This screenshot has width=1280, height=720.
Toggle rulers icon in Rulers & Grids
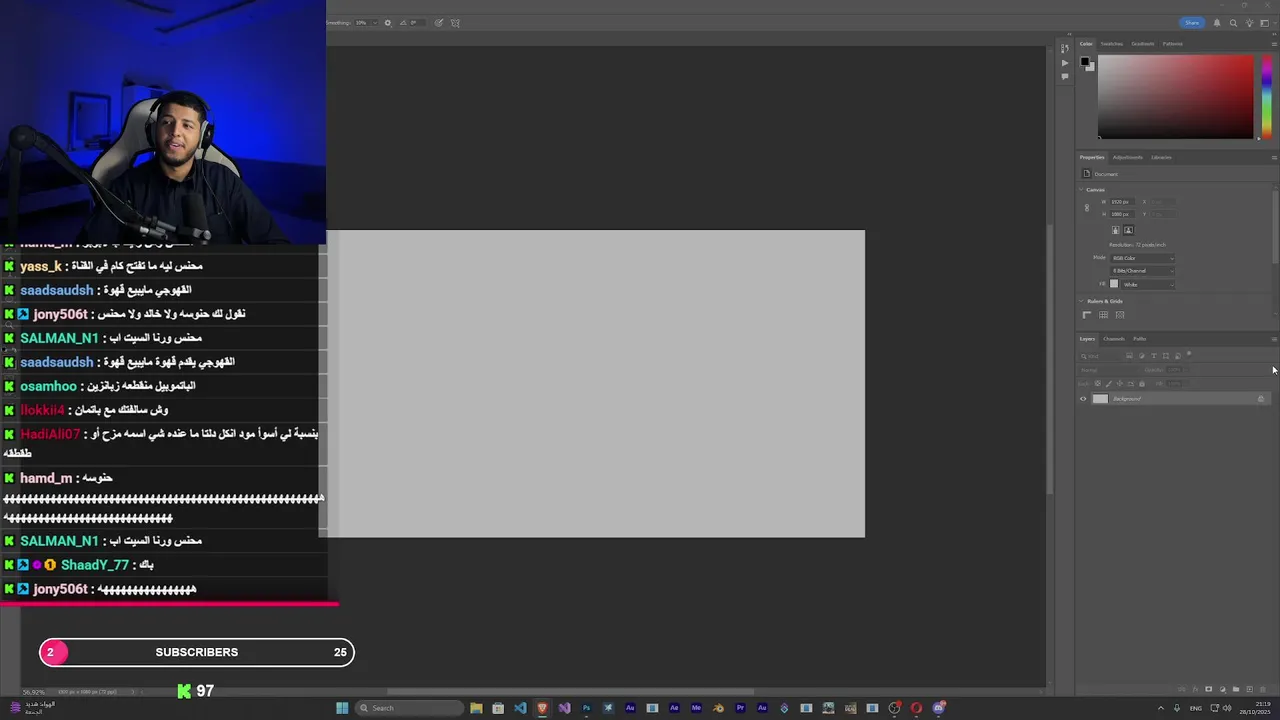pos(1087,315)
